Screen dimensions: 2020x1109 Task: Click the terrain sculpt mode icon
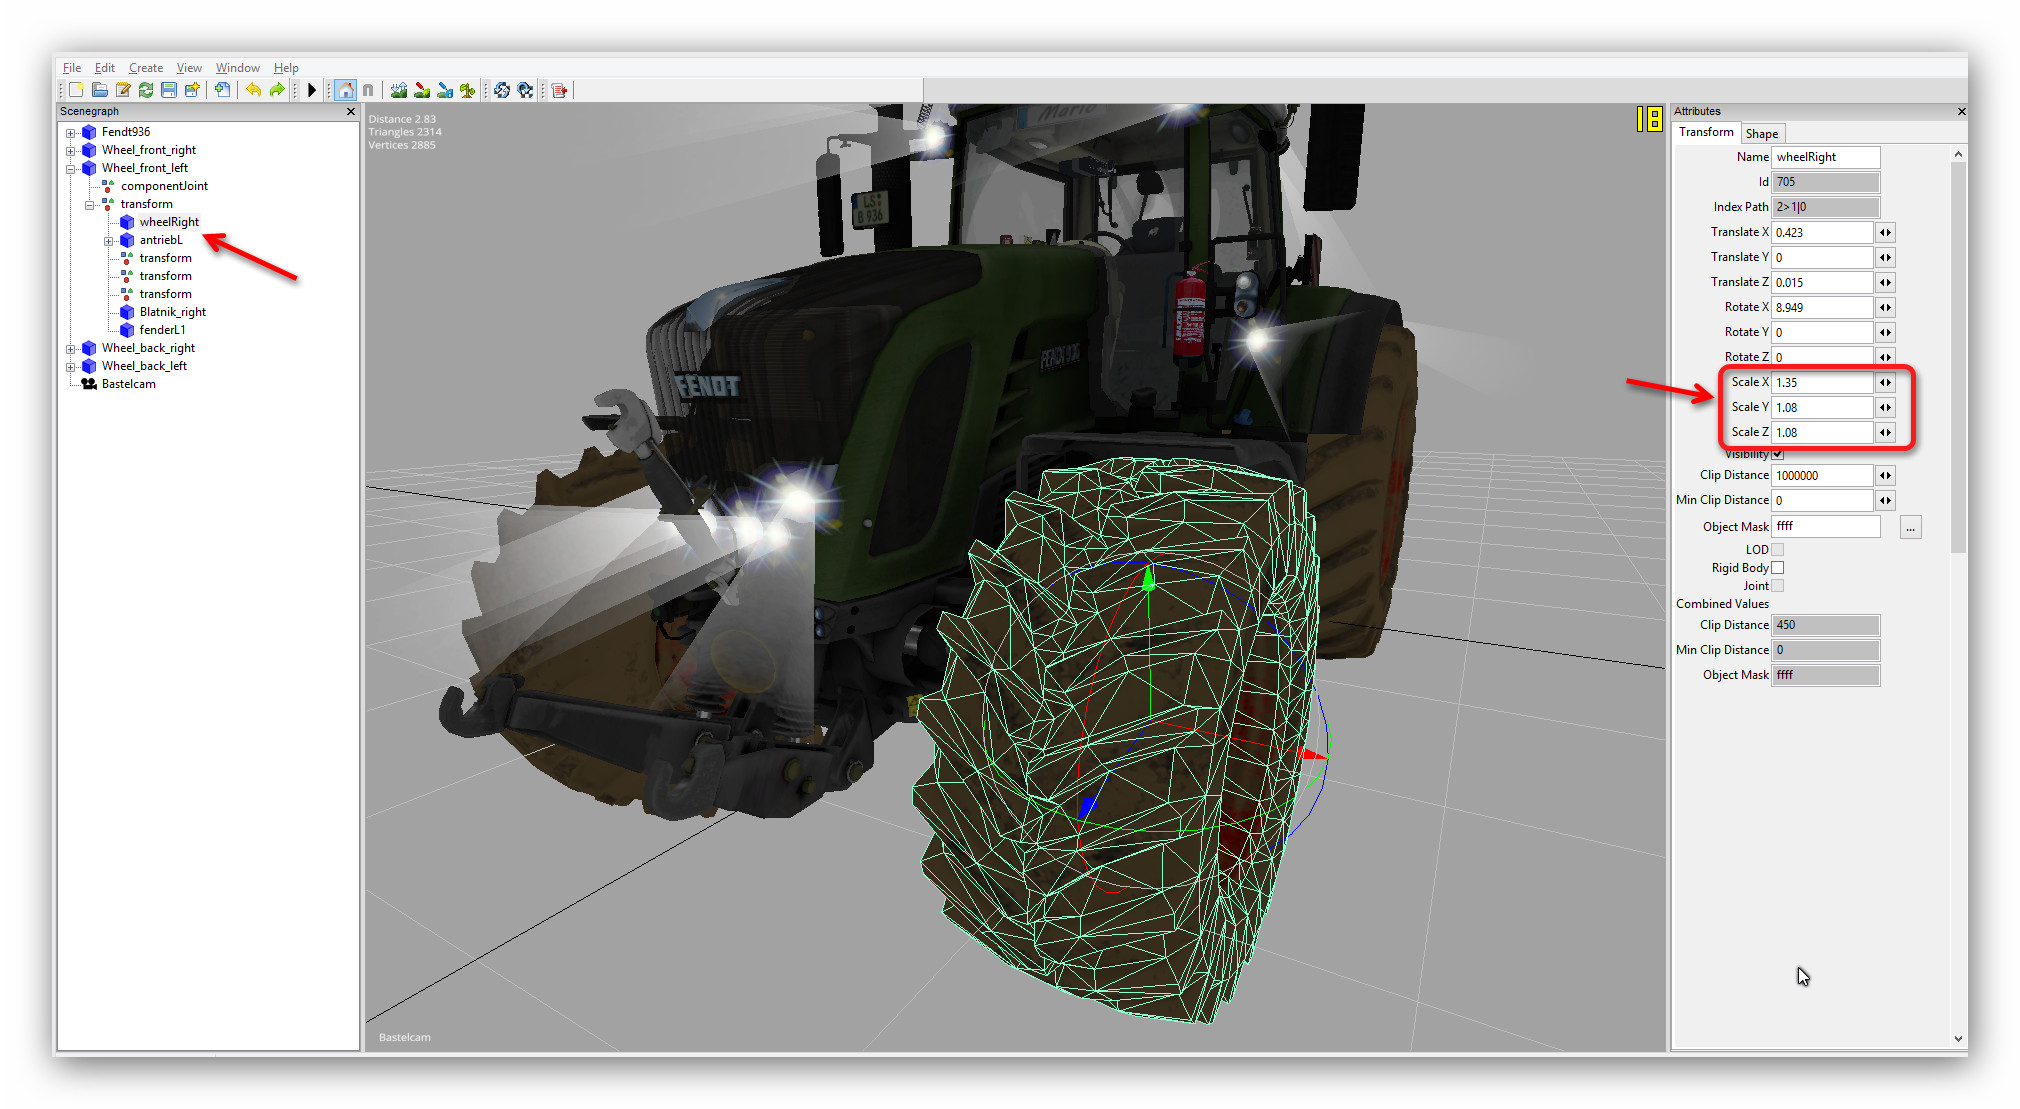tap(398, 90)
